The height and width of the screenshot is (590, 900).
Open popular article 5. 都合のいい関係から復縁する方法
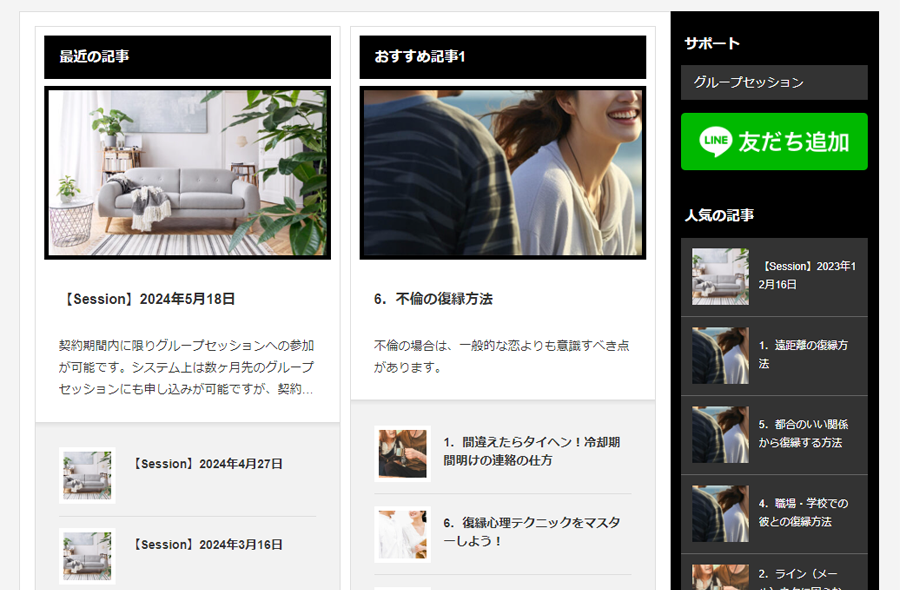(x=803, y=433)
